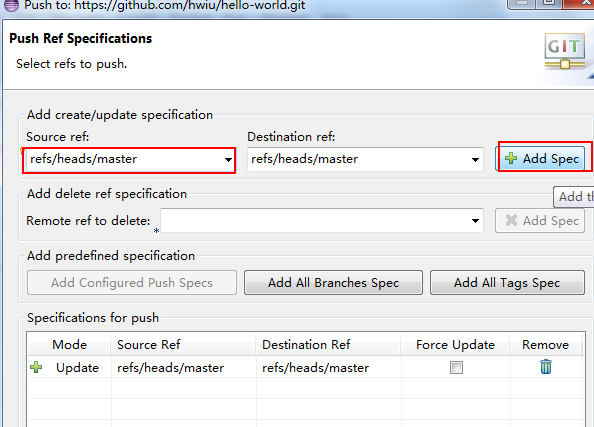Click the green plus icon in the Update row
Screen dimensions: 594x427
[36, 367]
